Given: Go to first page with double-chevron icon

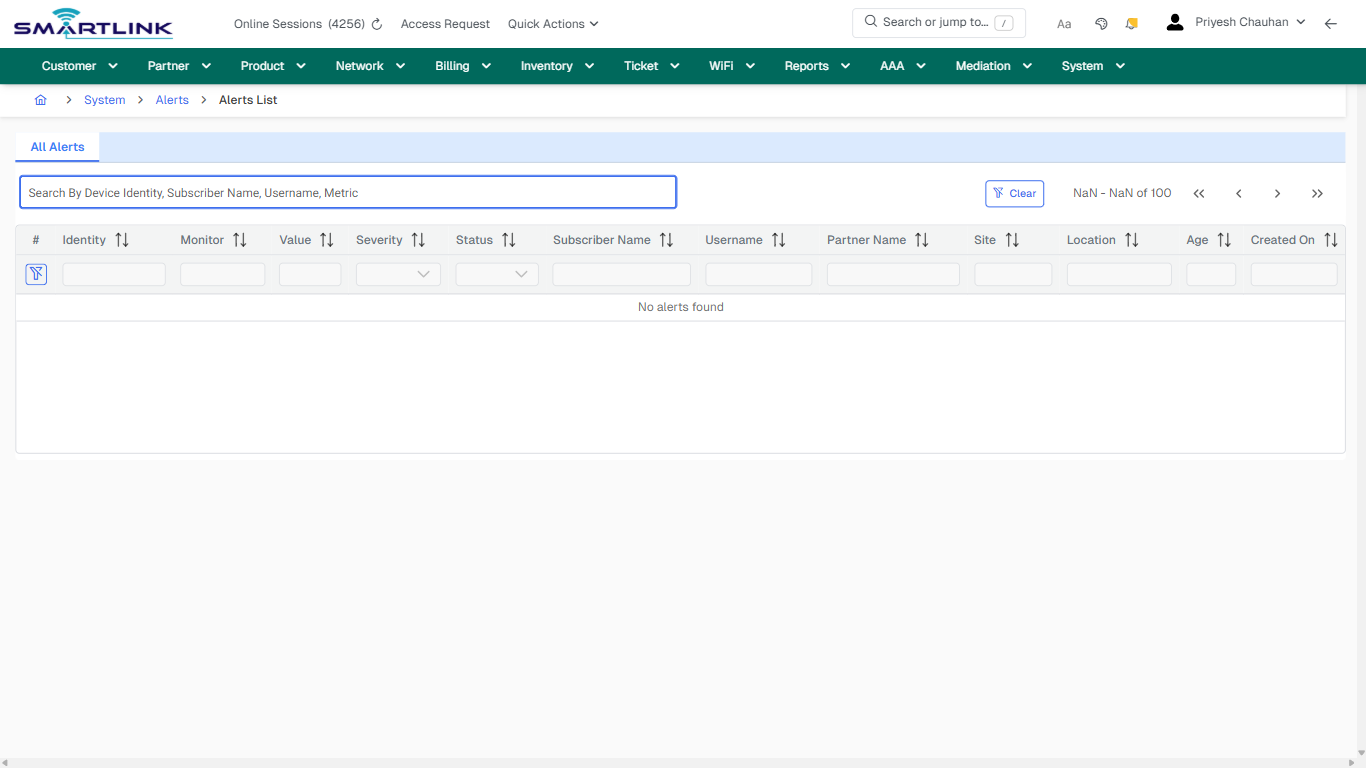Looking at the screenshot, I should tap(1199, 193).
